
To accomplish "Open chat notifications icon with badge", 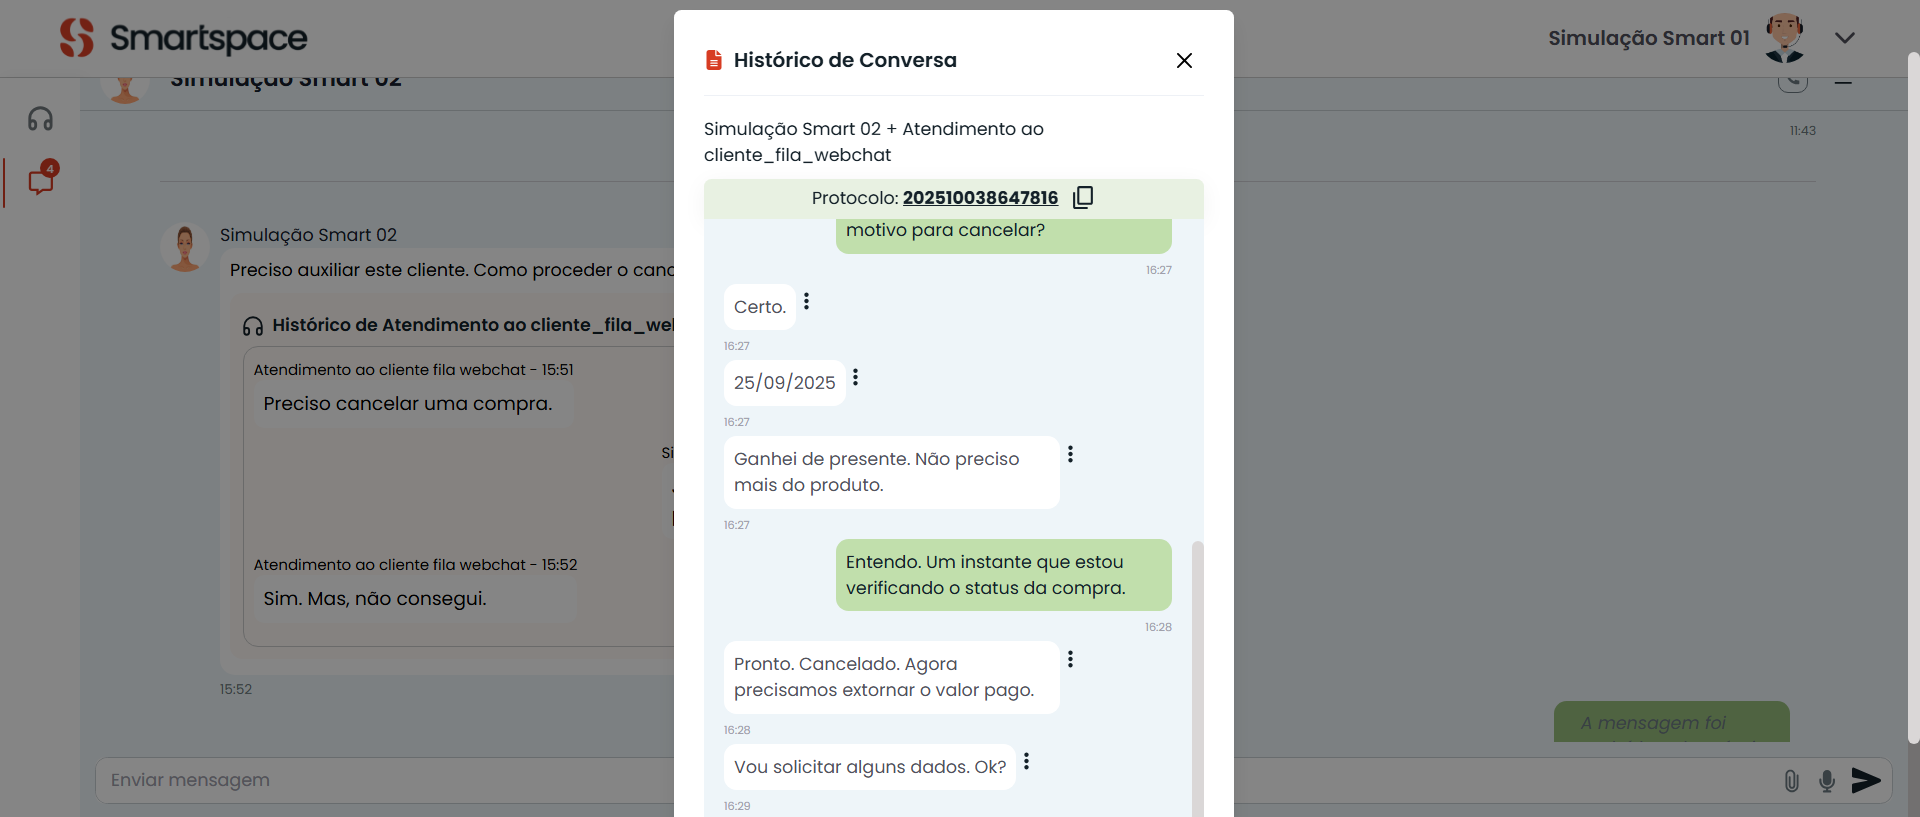I will [x=41, y=181].
